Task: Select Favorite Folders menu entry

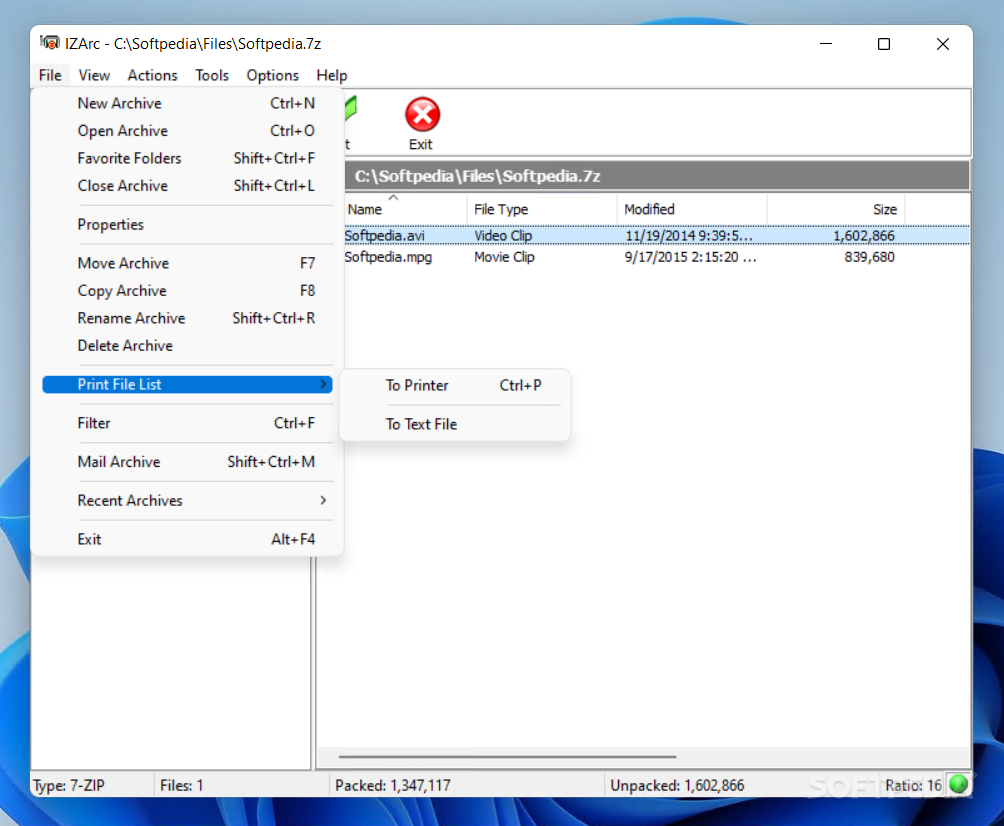Action: [187, 158]
